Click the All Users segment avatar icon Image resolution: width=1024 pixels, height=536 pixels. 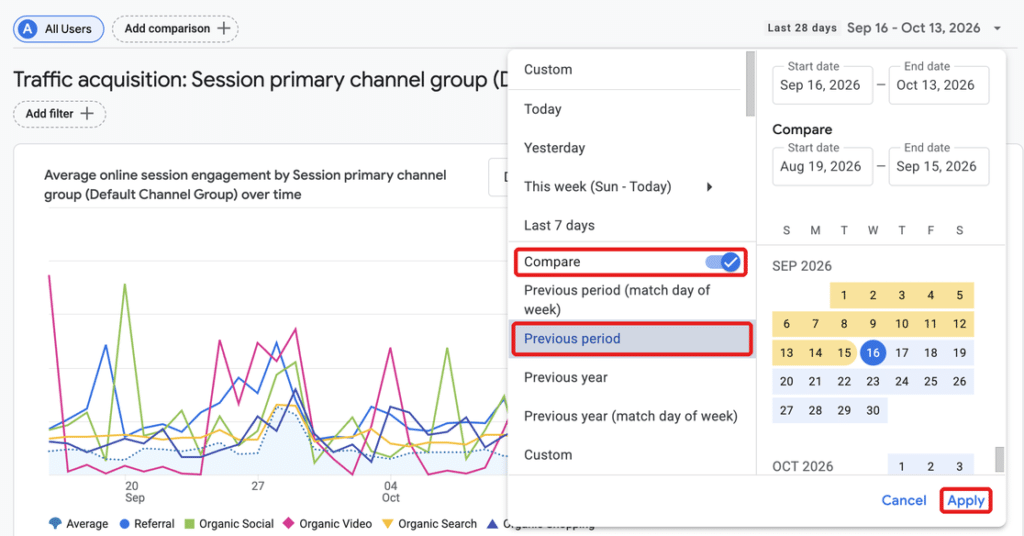tap(27, 29)
